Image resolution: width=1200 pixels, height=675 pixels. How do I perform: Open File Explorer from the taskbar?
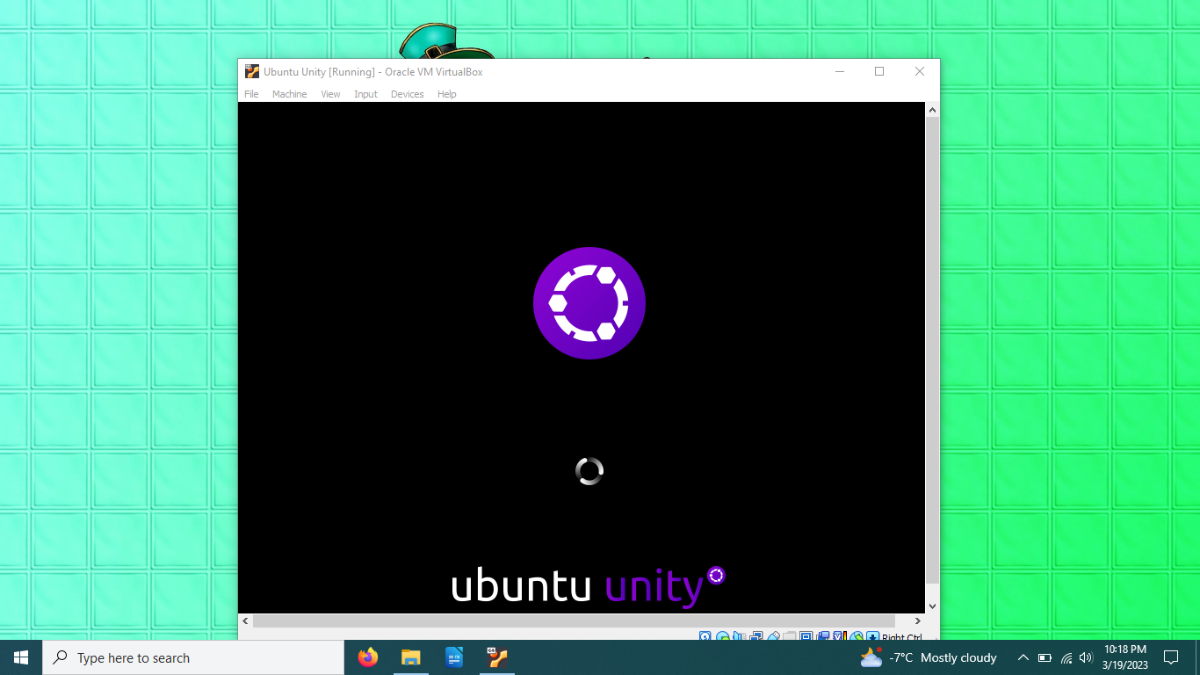click(x=411, y=657)
